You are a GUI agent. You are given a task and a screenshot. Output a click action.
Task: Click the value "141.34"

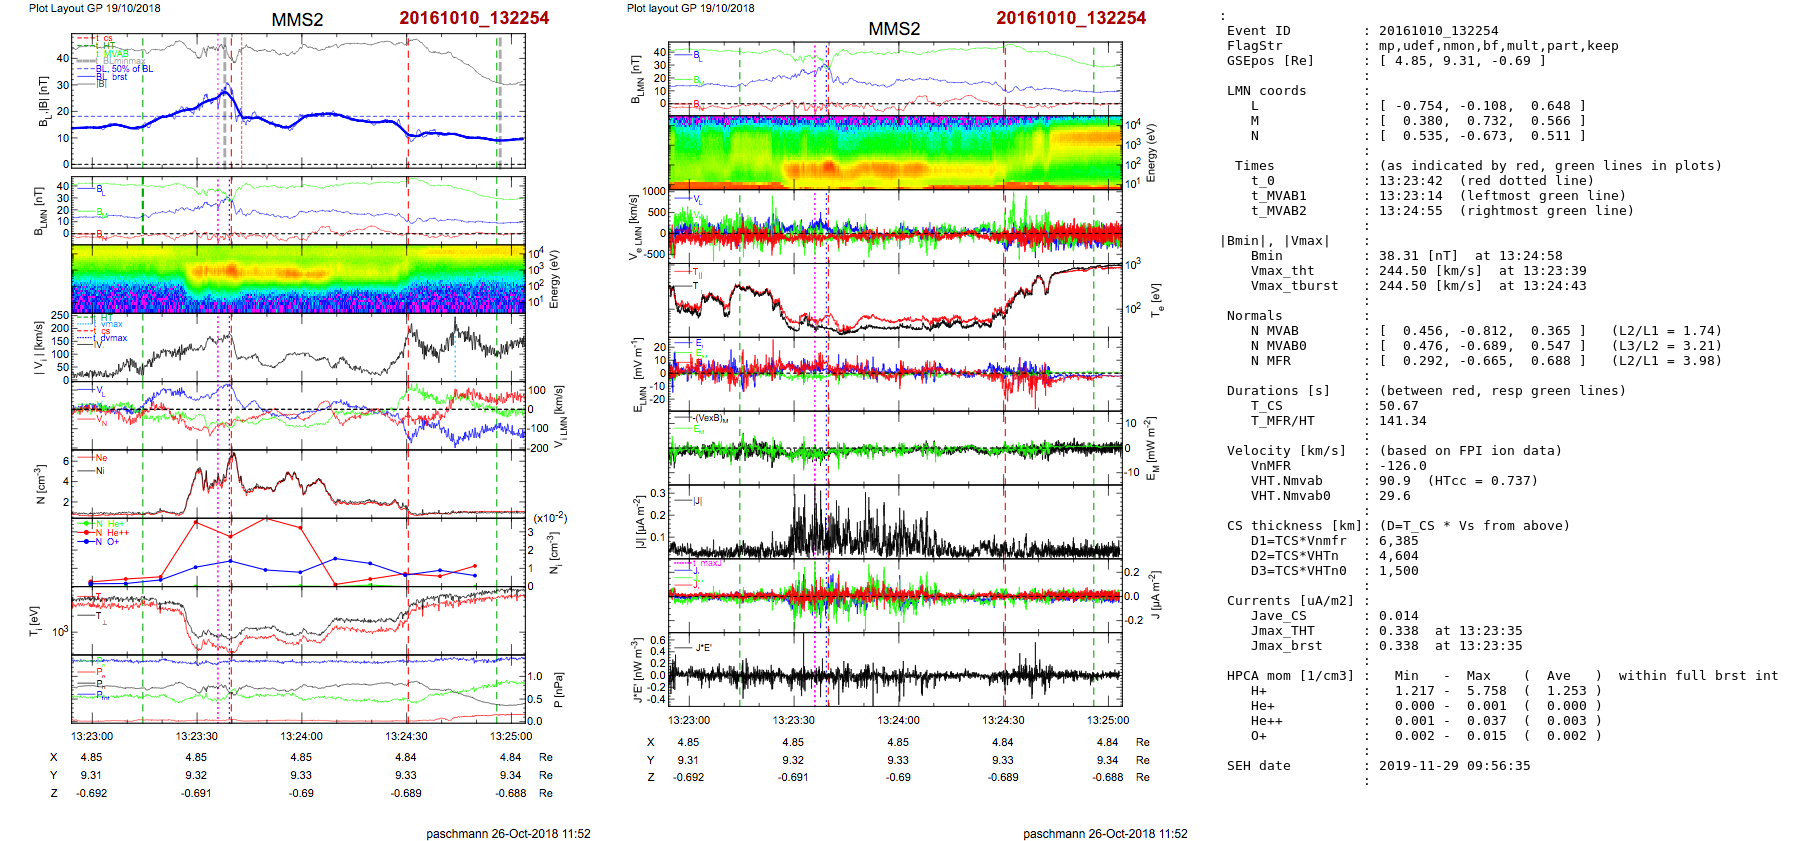(1402, 421)
